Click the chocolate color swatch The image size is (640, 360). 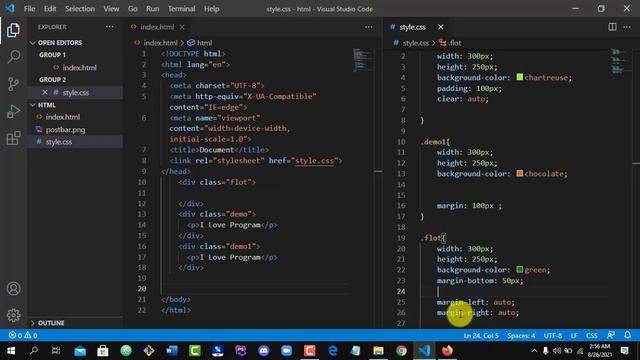coord(520,173)
